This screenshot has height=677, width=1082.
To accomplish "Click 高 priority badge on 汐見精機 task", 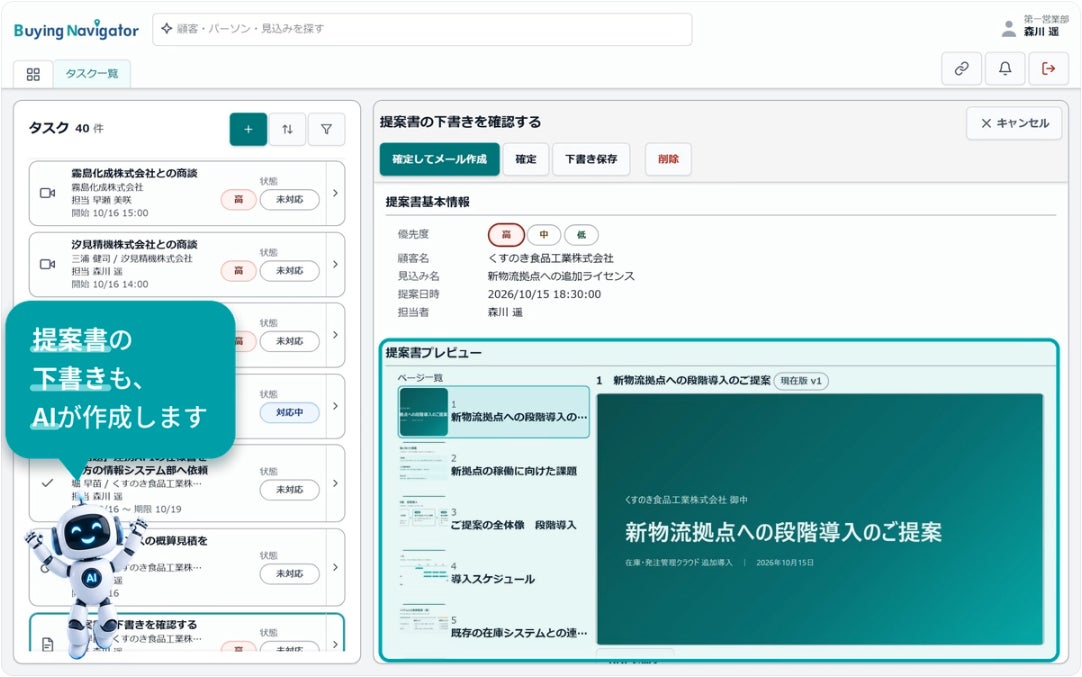I will (x=239, y=271).
